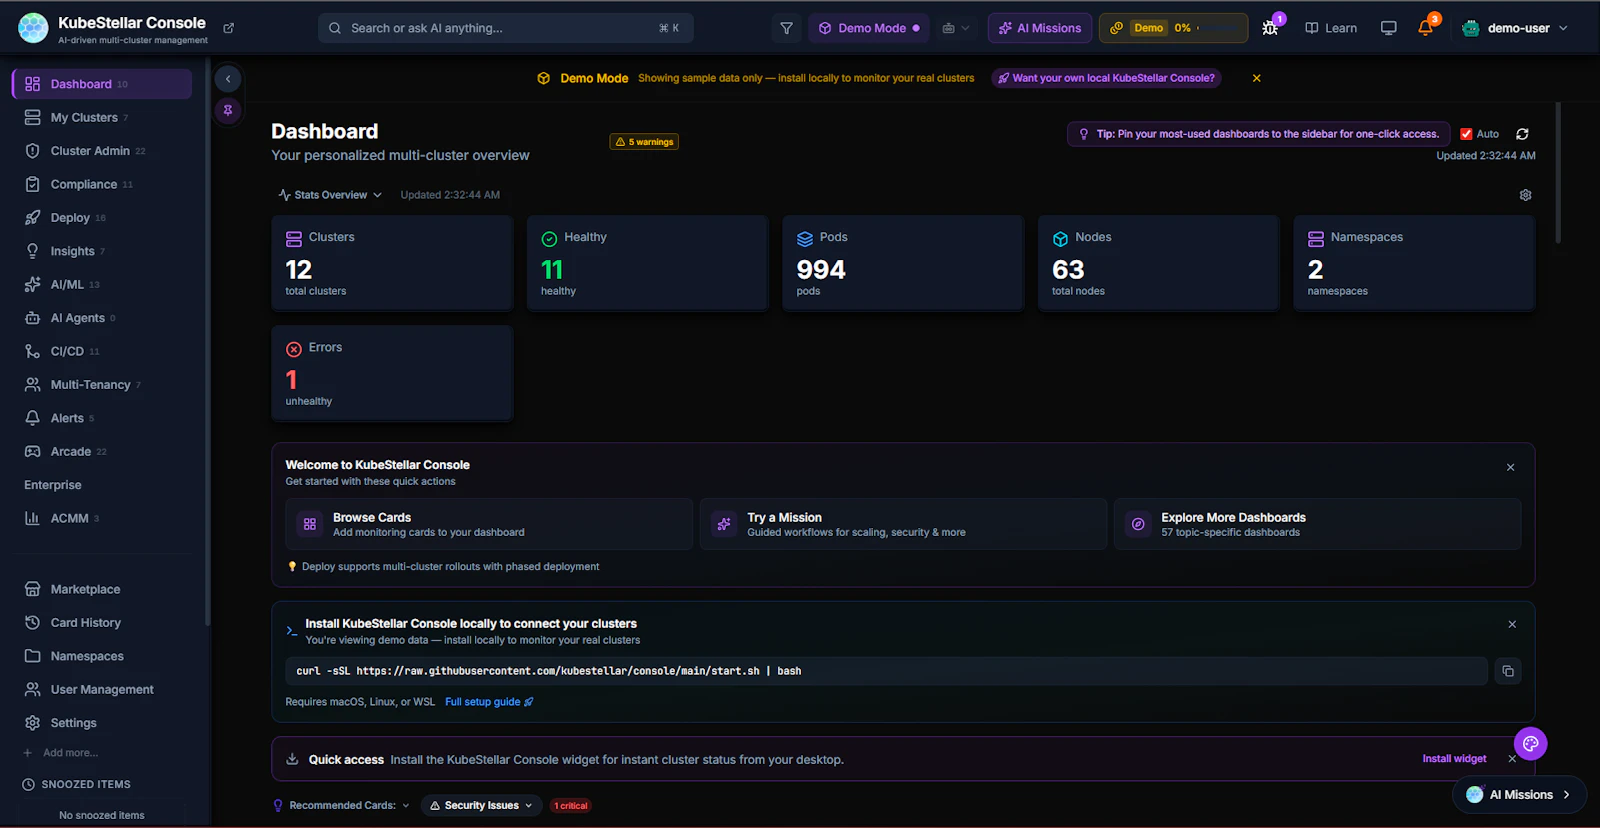Toggle the Demo Mode switch
The width and height of the screenshot is (1600, 828).
click(x=868, y=28)
